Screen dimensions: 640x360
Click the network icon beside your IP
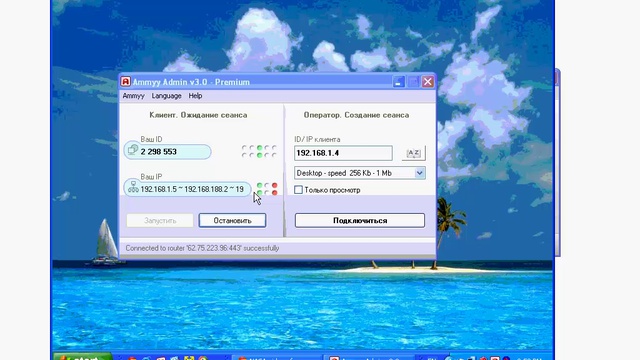coord(133,187)
